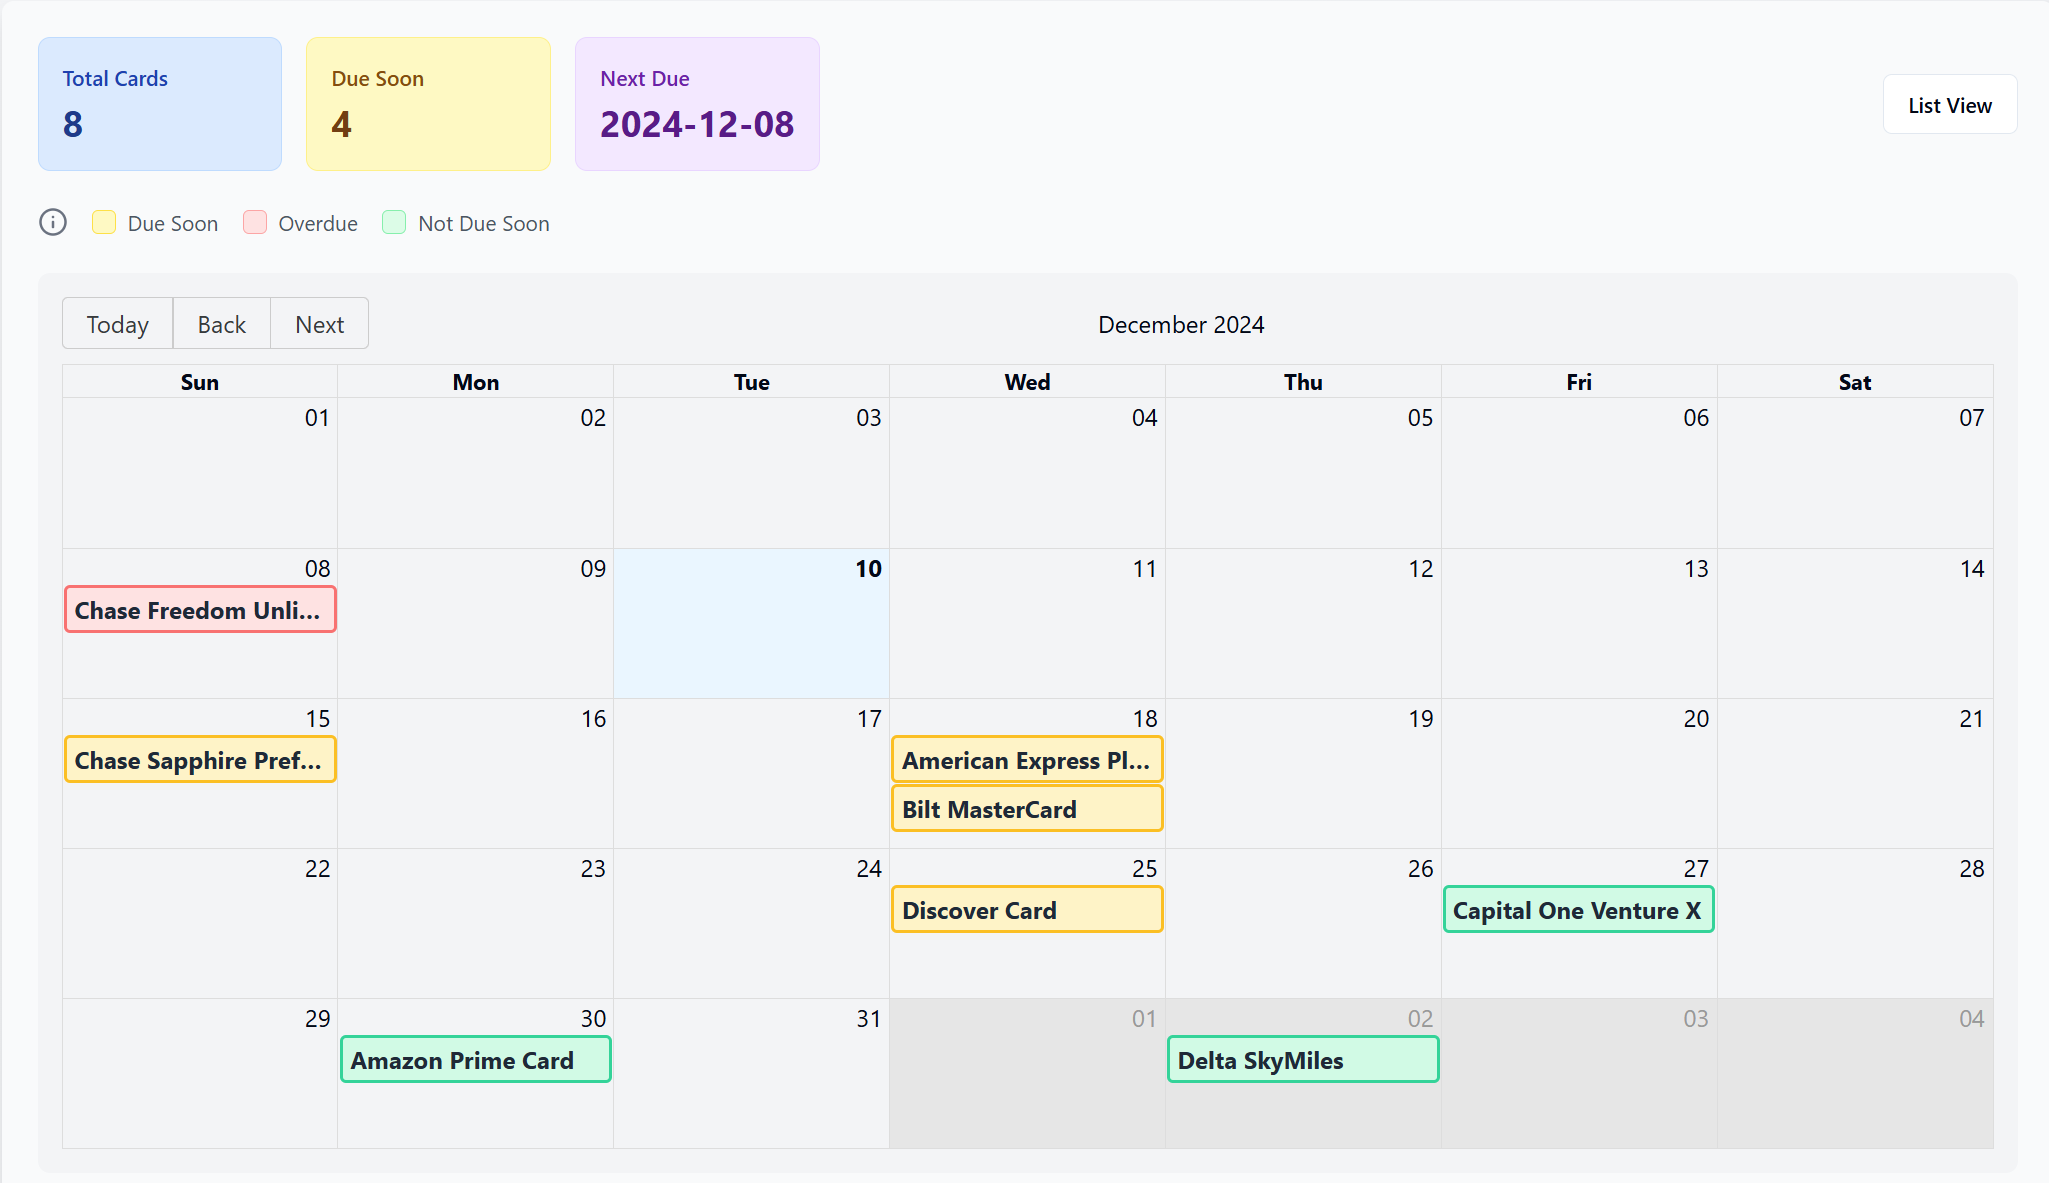This screenshot has height=1183, width=2049.
Task: Click the Capital One Venture X card icon
Action: click(1579, 910)
